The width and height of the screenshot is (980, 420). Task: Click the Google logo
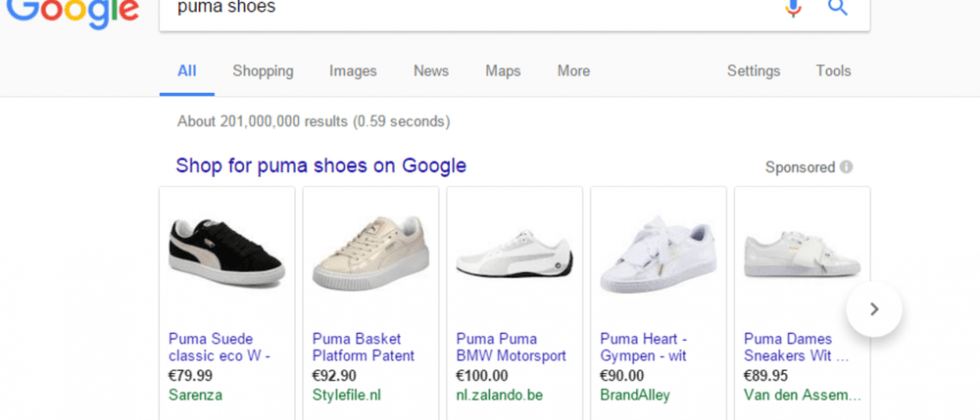[x=72, y=14]
